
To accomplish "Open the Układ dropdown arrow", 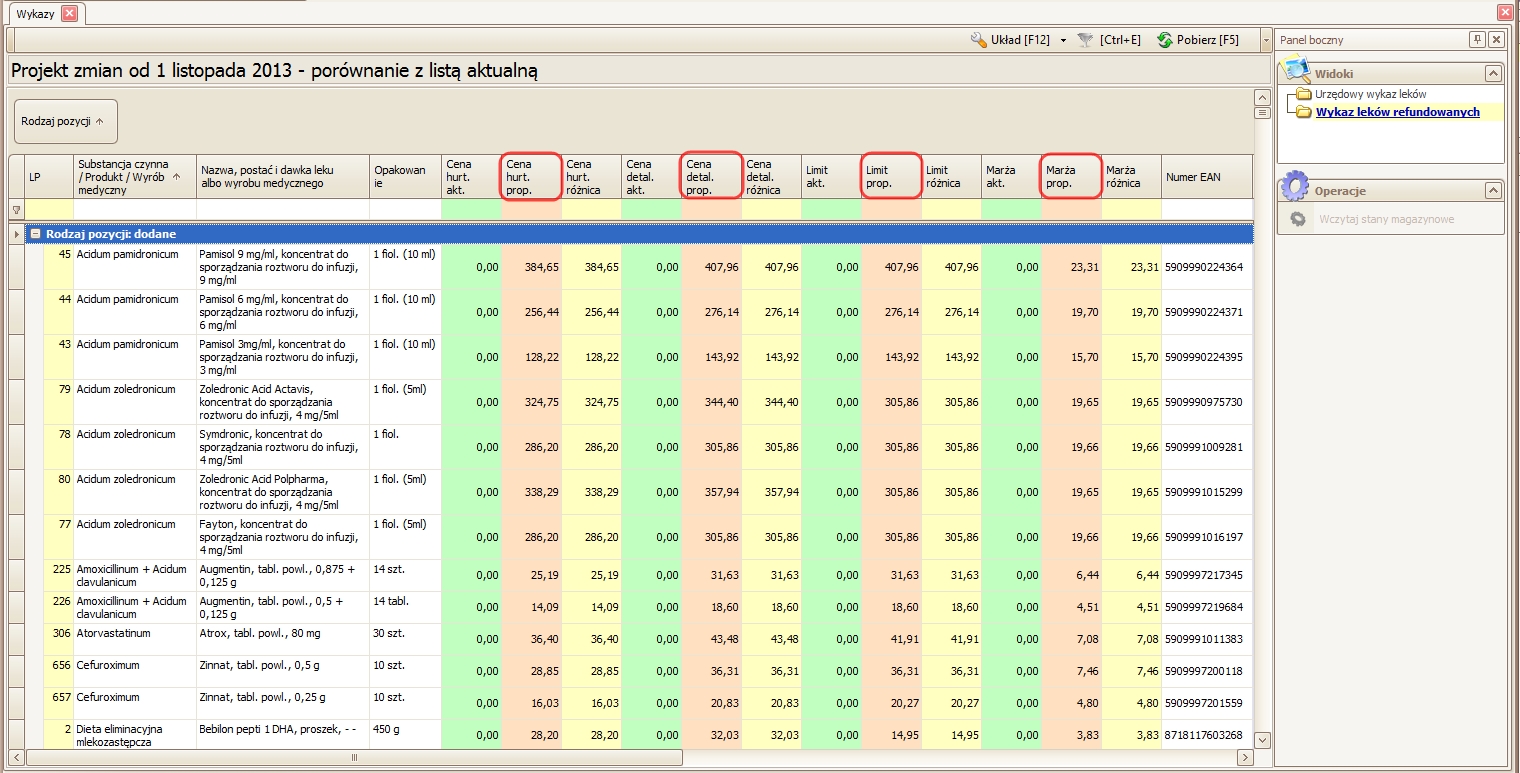I will [x=1063, y=40].
